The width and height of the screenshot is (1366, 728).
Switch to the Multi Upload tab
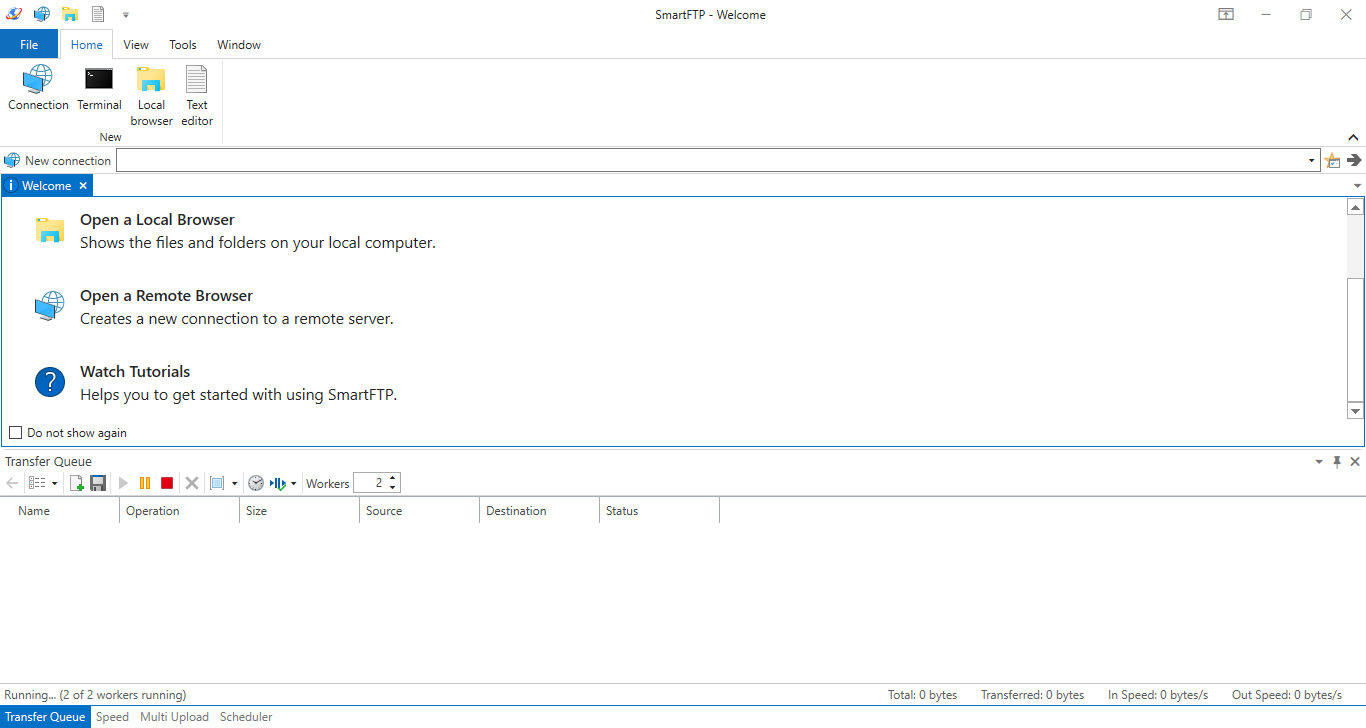[x=174, y=717]
